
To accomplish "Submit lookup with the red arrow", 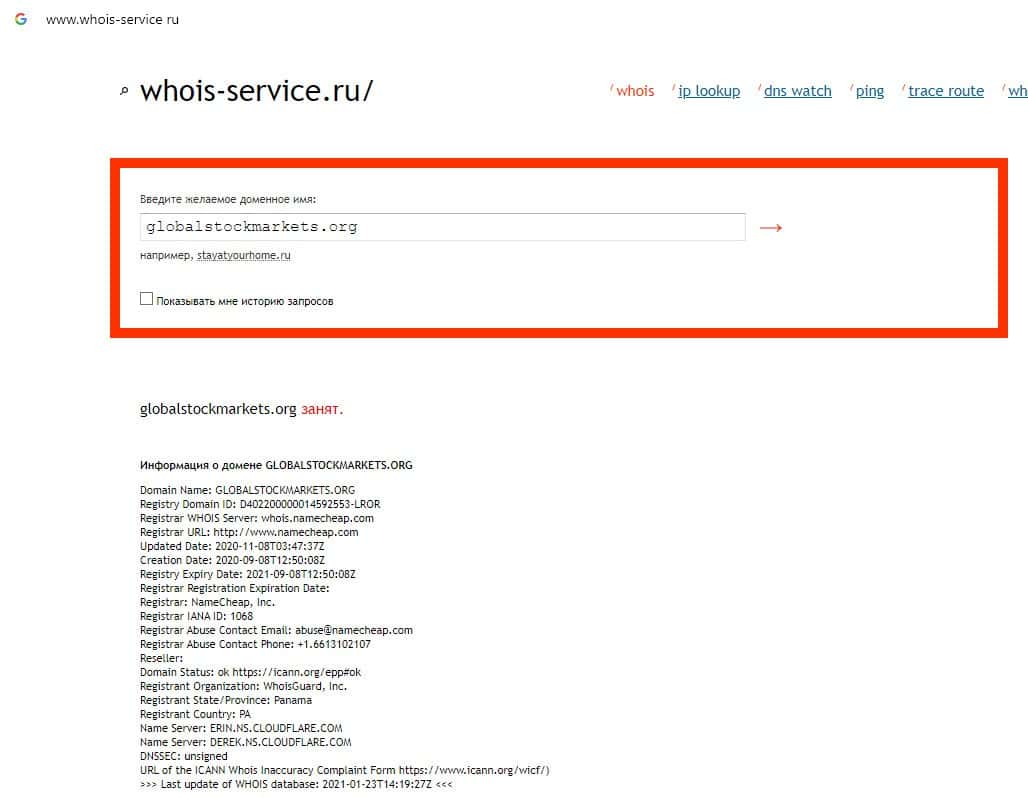I will pos(770,228).
